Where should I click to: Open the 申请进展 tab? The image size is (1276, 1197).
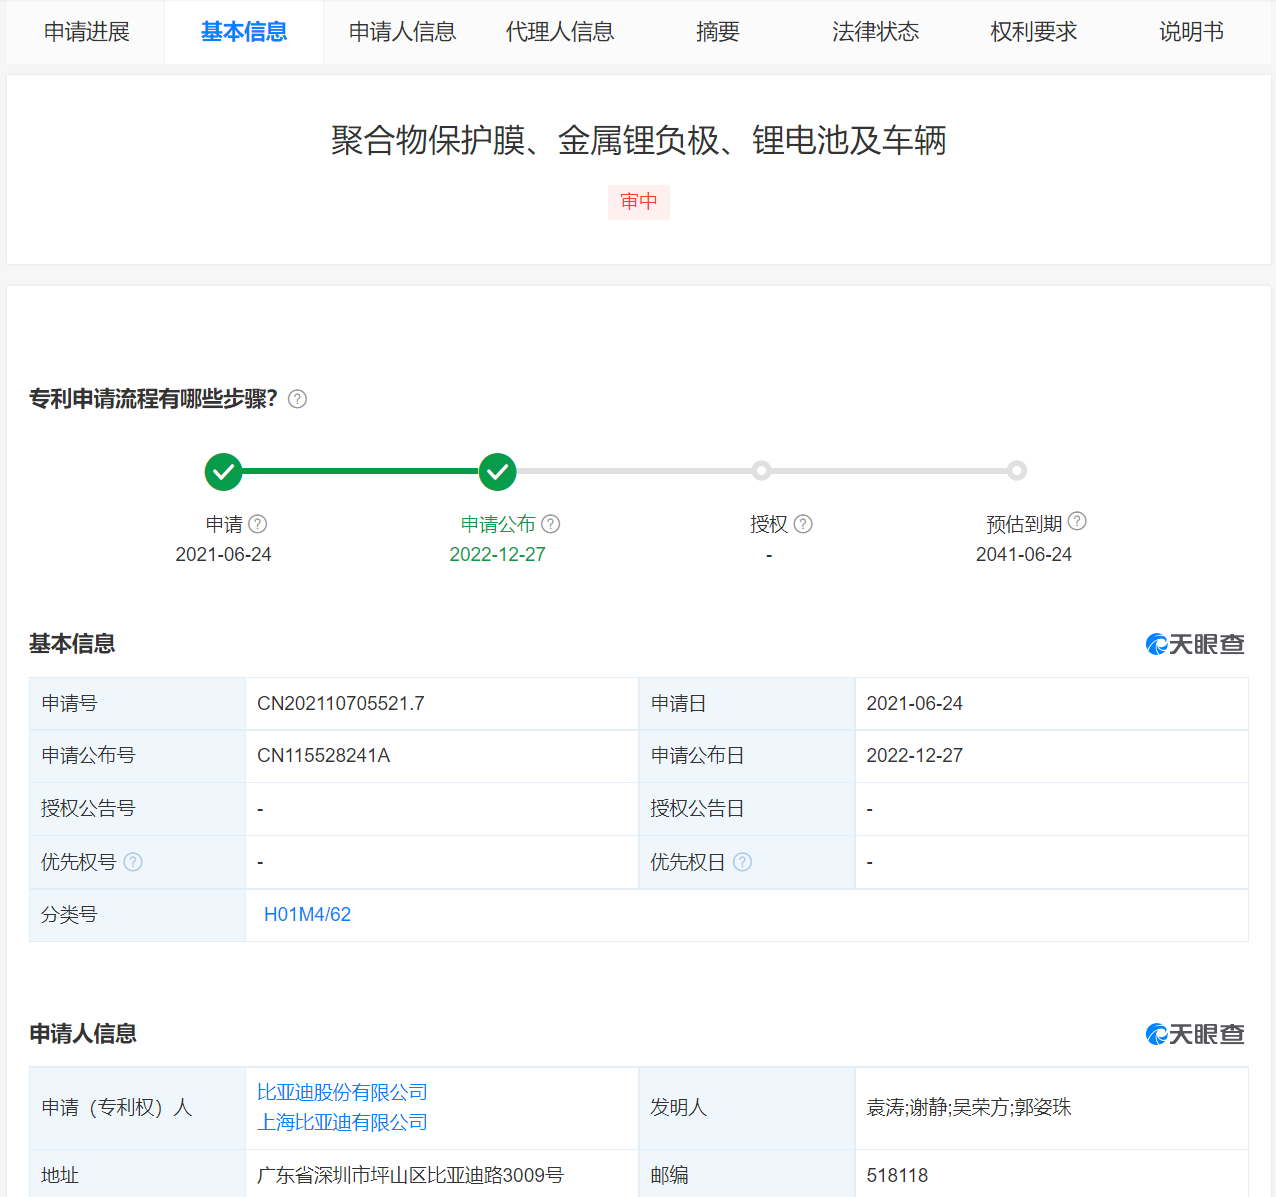point(86,32)
